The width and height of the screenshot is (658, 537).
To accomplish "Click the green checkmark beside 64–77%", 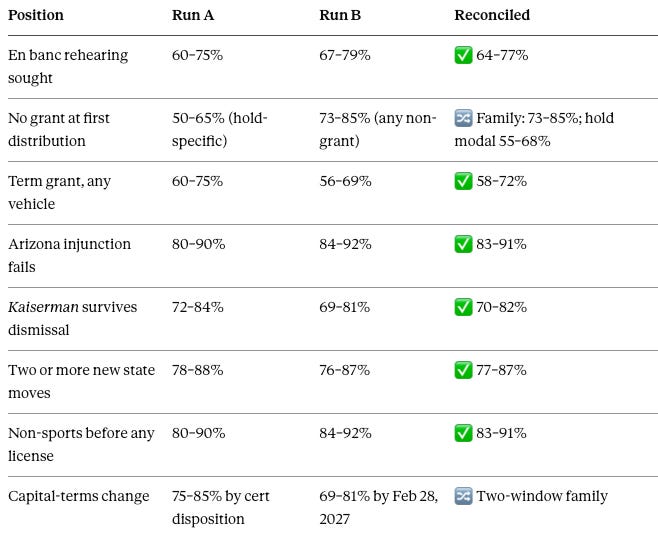I will pos(463,55).
